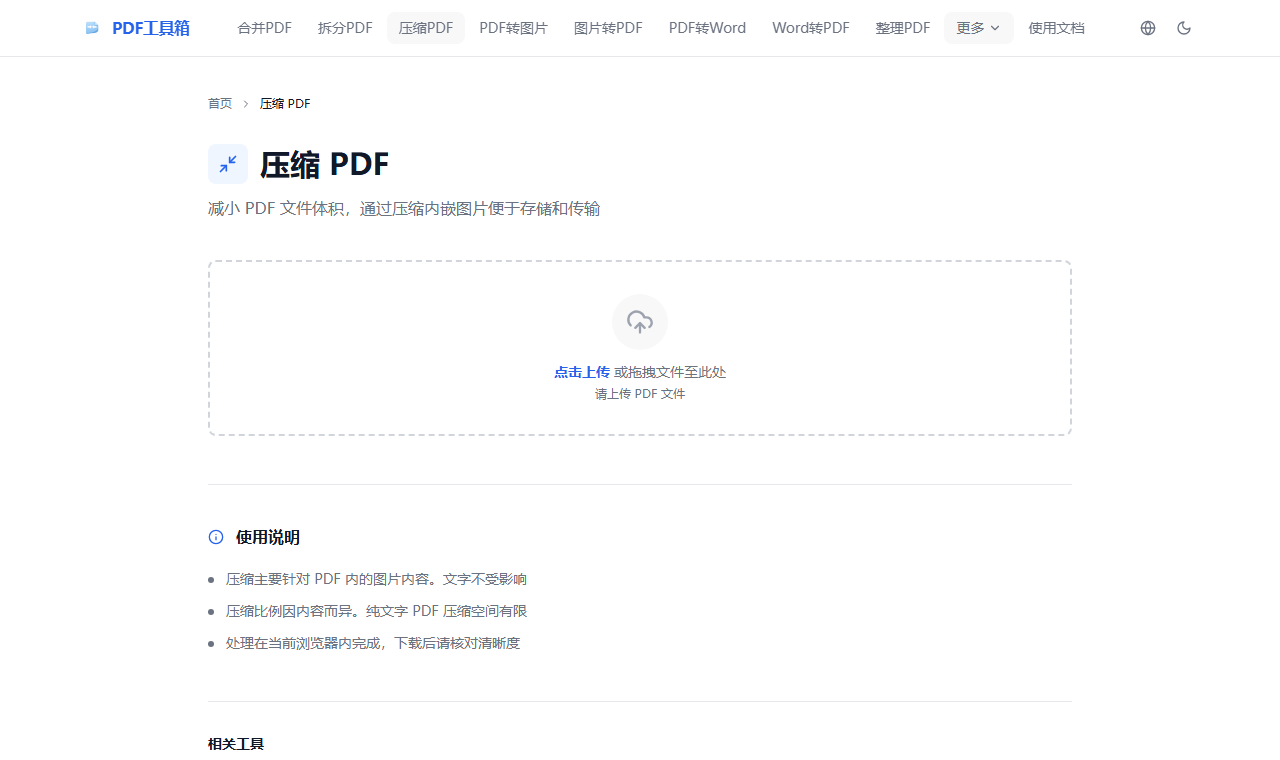Click the 点击上传 link
Image resolution: width=1280 pixels, height=760 pixels.
[582, 372]
